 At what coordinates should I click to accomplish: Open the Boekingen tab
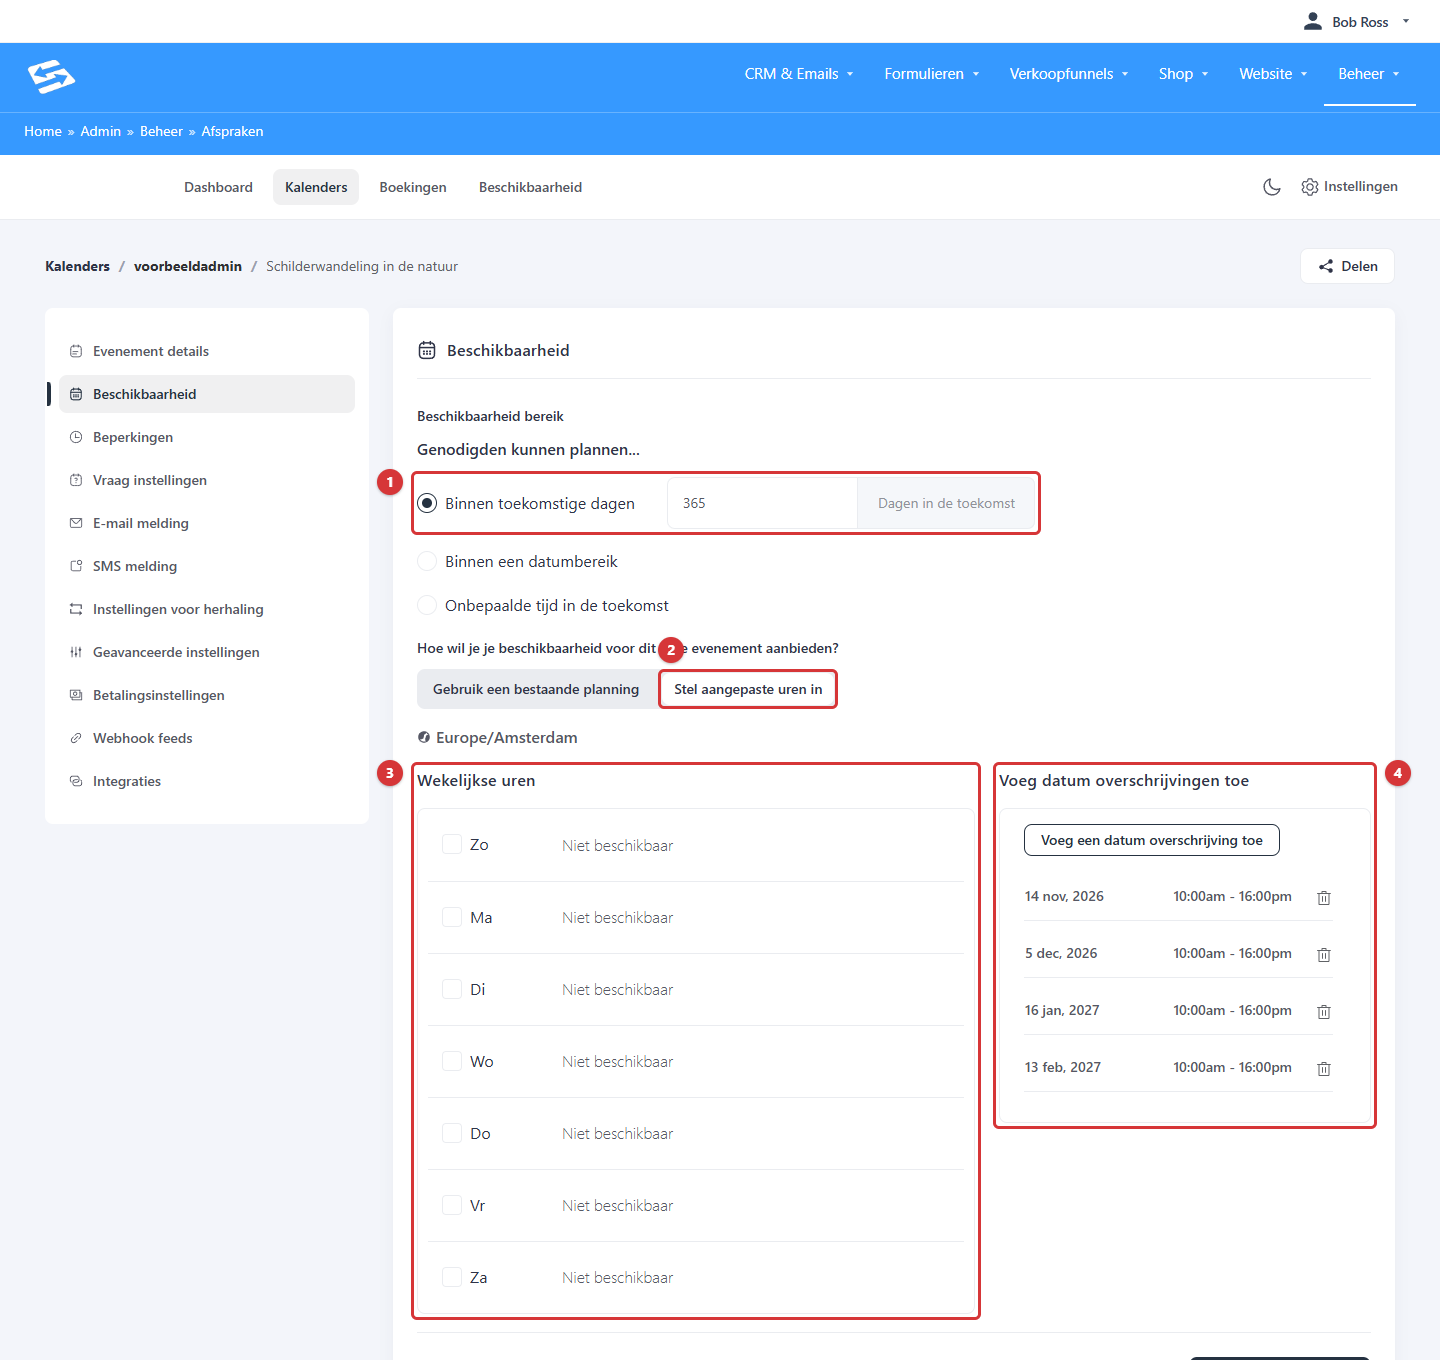[413, 187]
